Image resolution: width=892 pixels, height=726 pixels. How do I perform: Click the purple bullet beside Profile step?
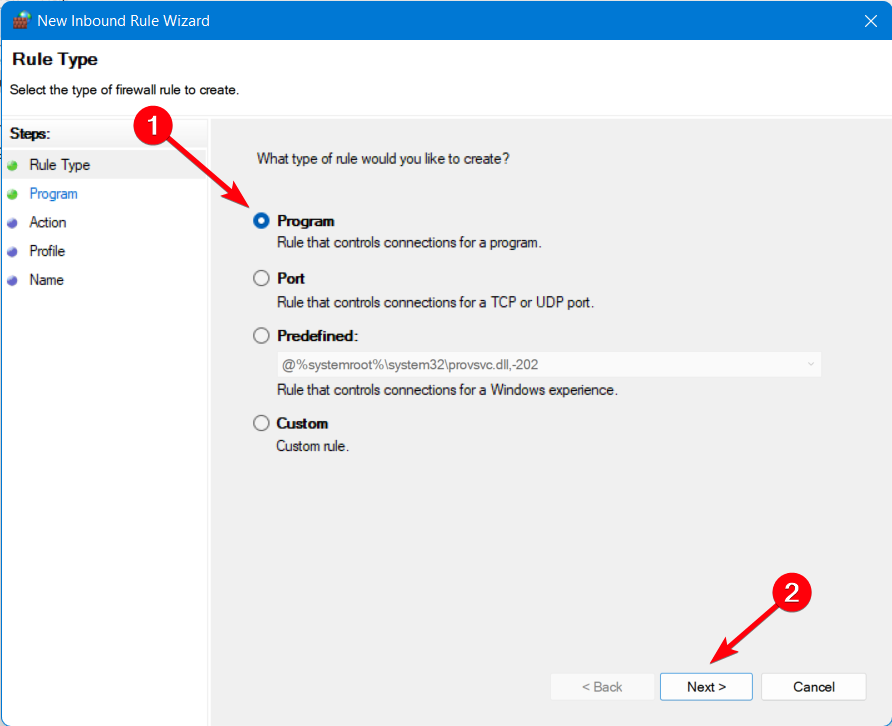click(x=13, y=251)
